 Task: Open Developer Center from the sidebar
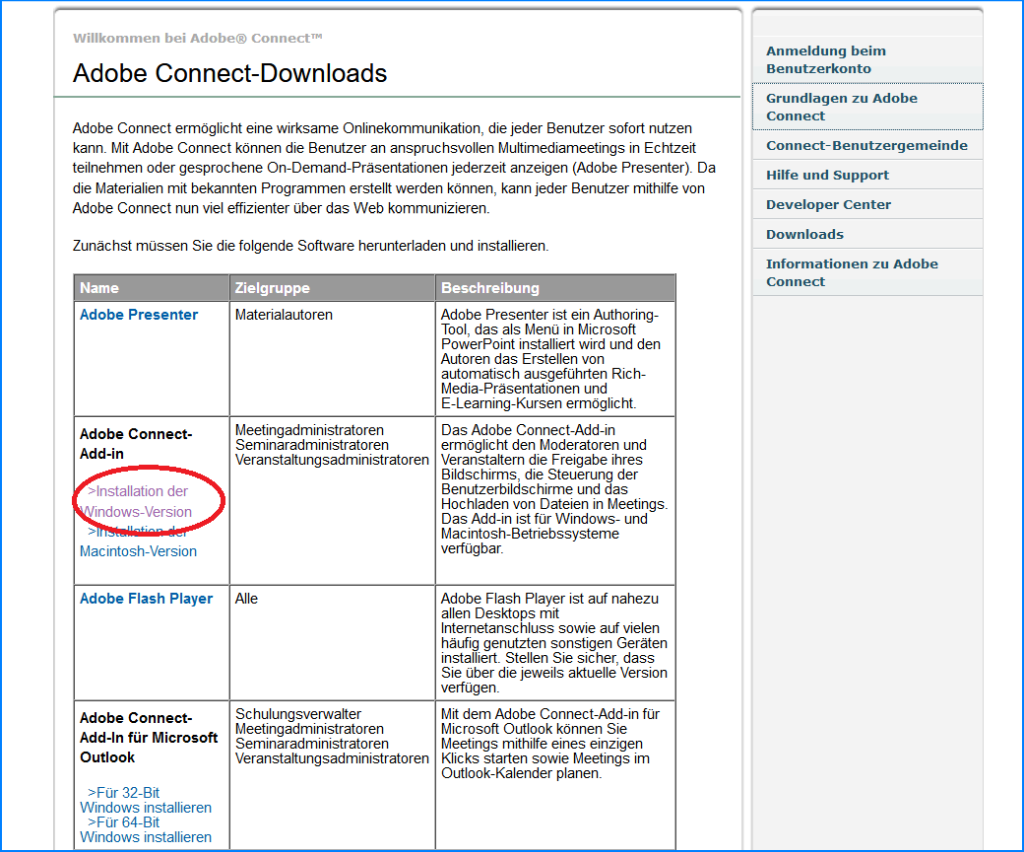[828, 205]
